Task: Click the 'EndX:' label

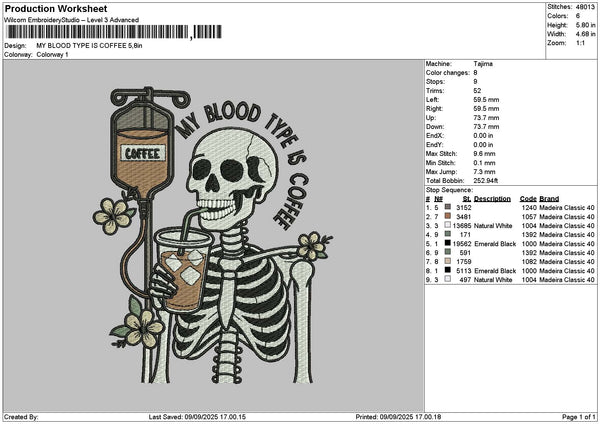Action: tap(434, 136)
